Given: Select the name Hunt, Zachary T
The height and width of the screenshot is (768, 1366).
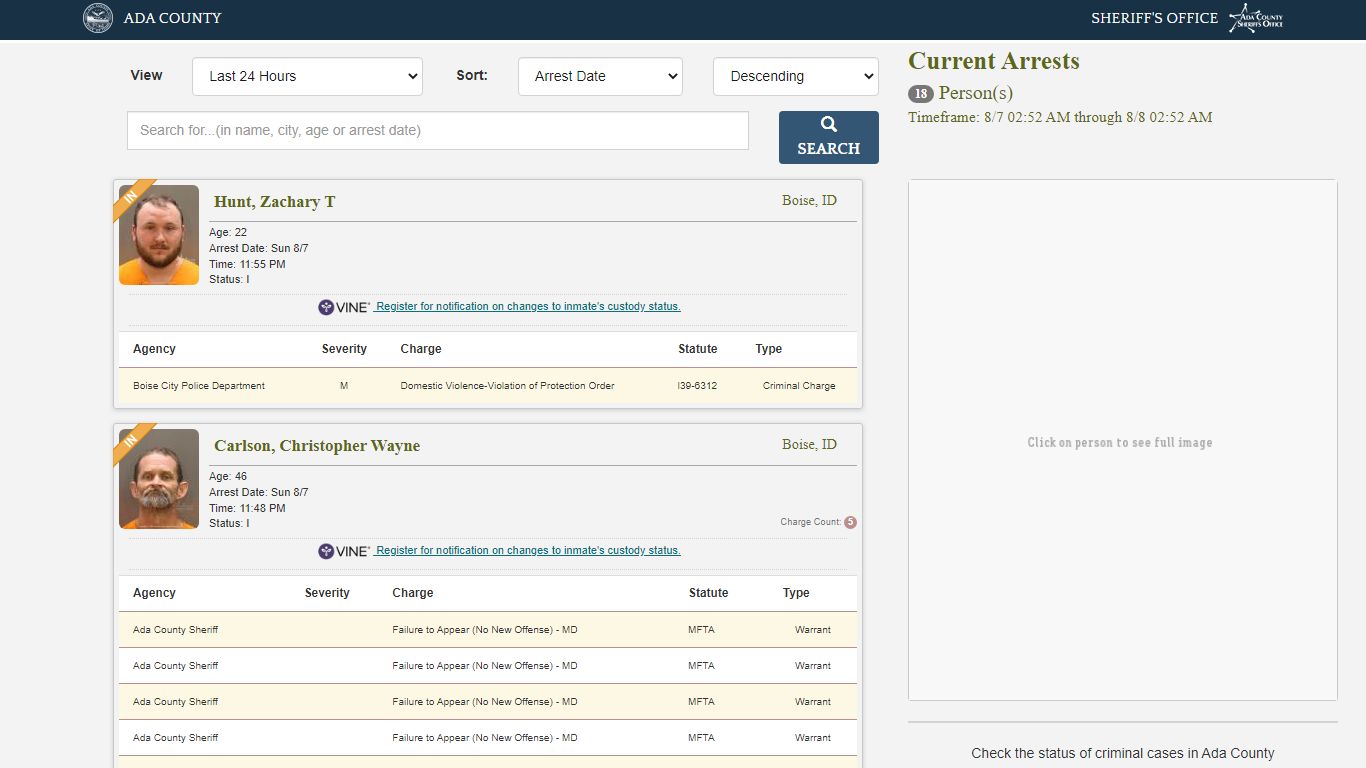Looking at the screenshot, I should (275, 202).
